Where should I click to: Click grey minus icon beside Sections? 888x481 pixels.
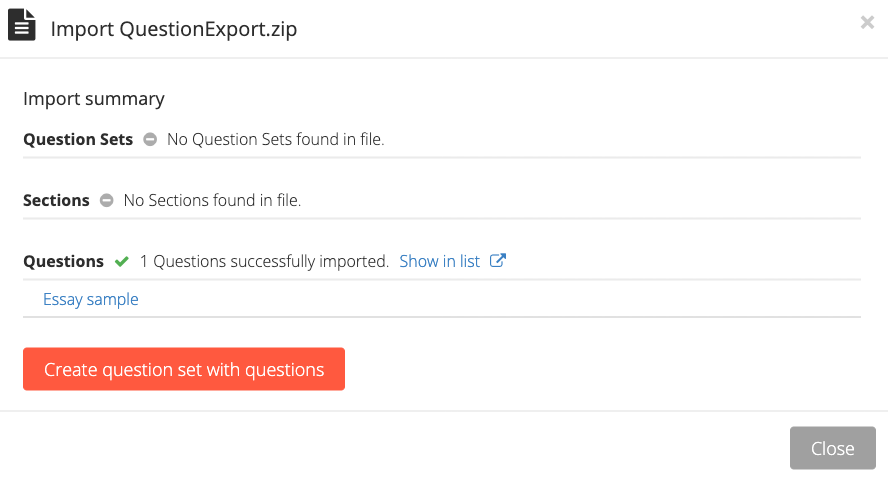point(106,201)
